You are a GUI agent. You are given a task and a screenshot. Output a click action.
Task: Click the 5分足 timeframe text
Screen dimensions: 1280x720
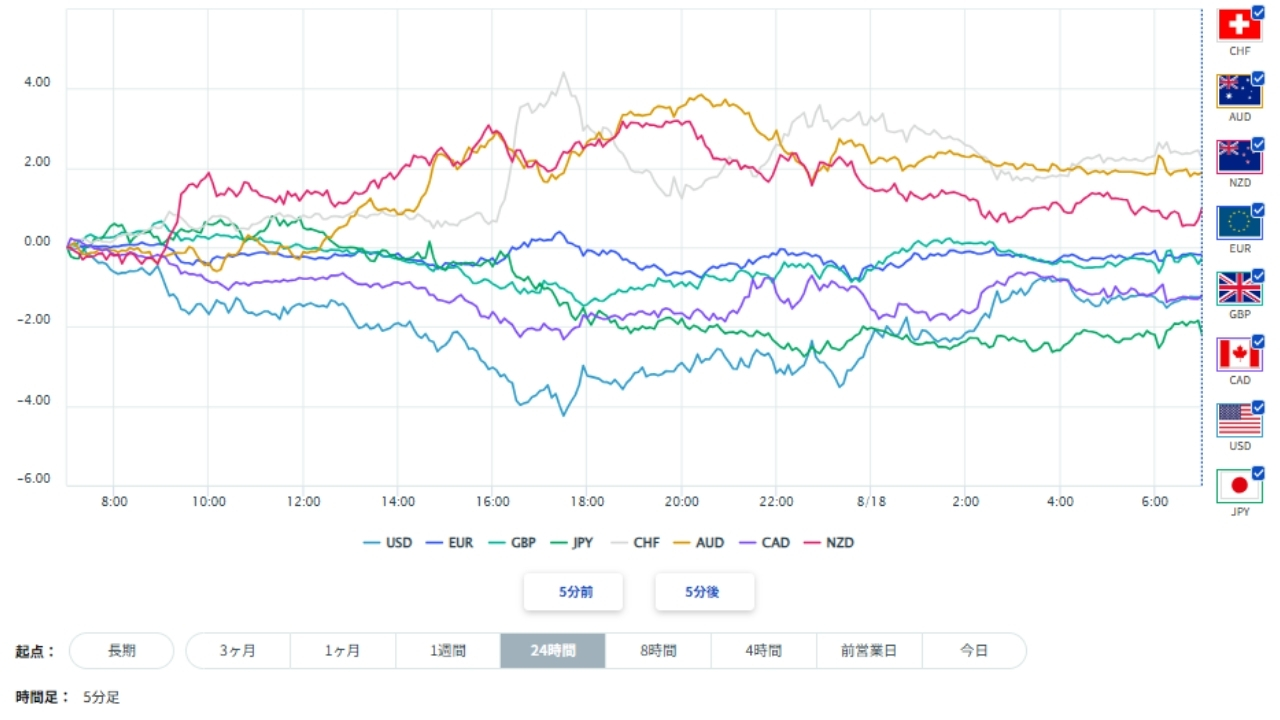[x=101, y=697]
